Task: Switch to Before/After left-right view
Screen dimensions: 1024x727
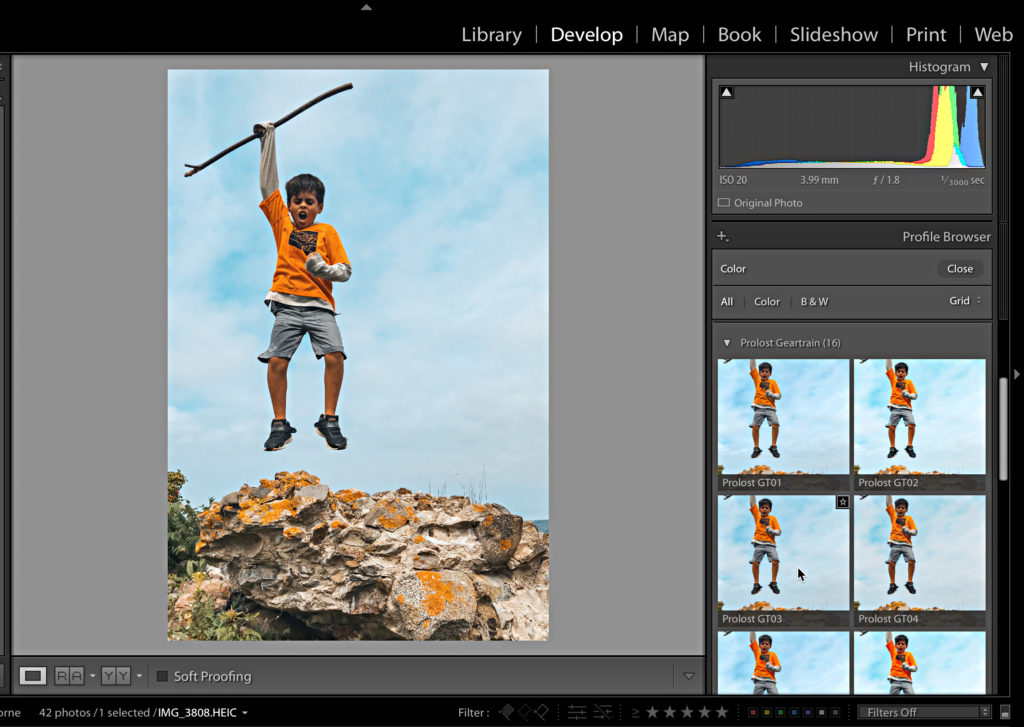Action: [x=69, y=676]
